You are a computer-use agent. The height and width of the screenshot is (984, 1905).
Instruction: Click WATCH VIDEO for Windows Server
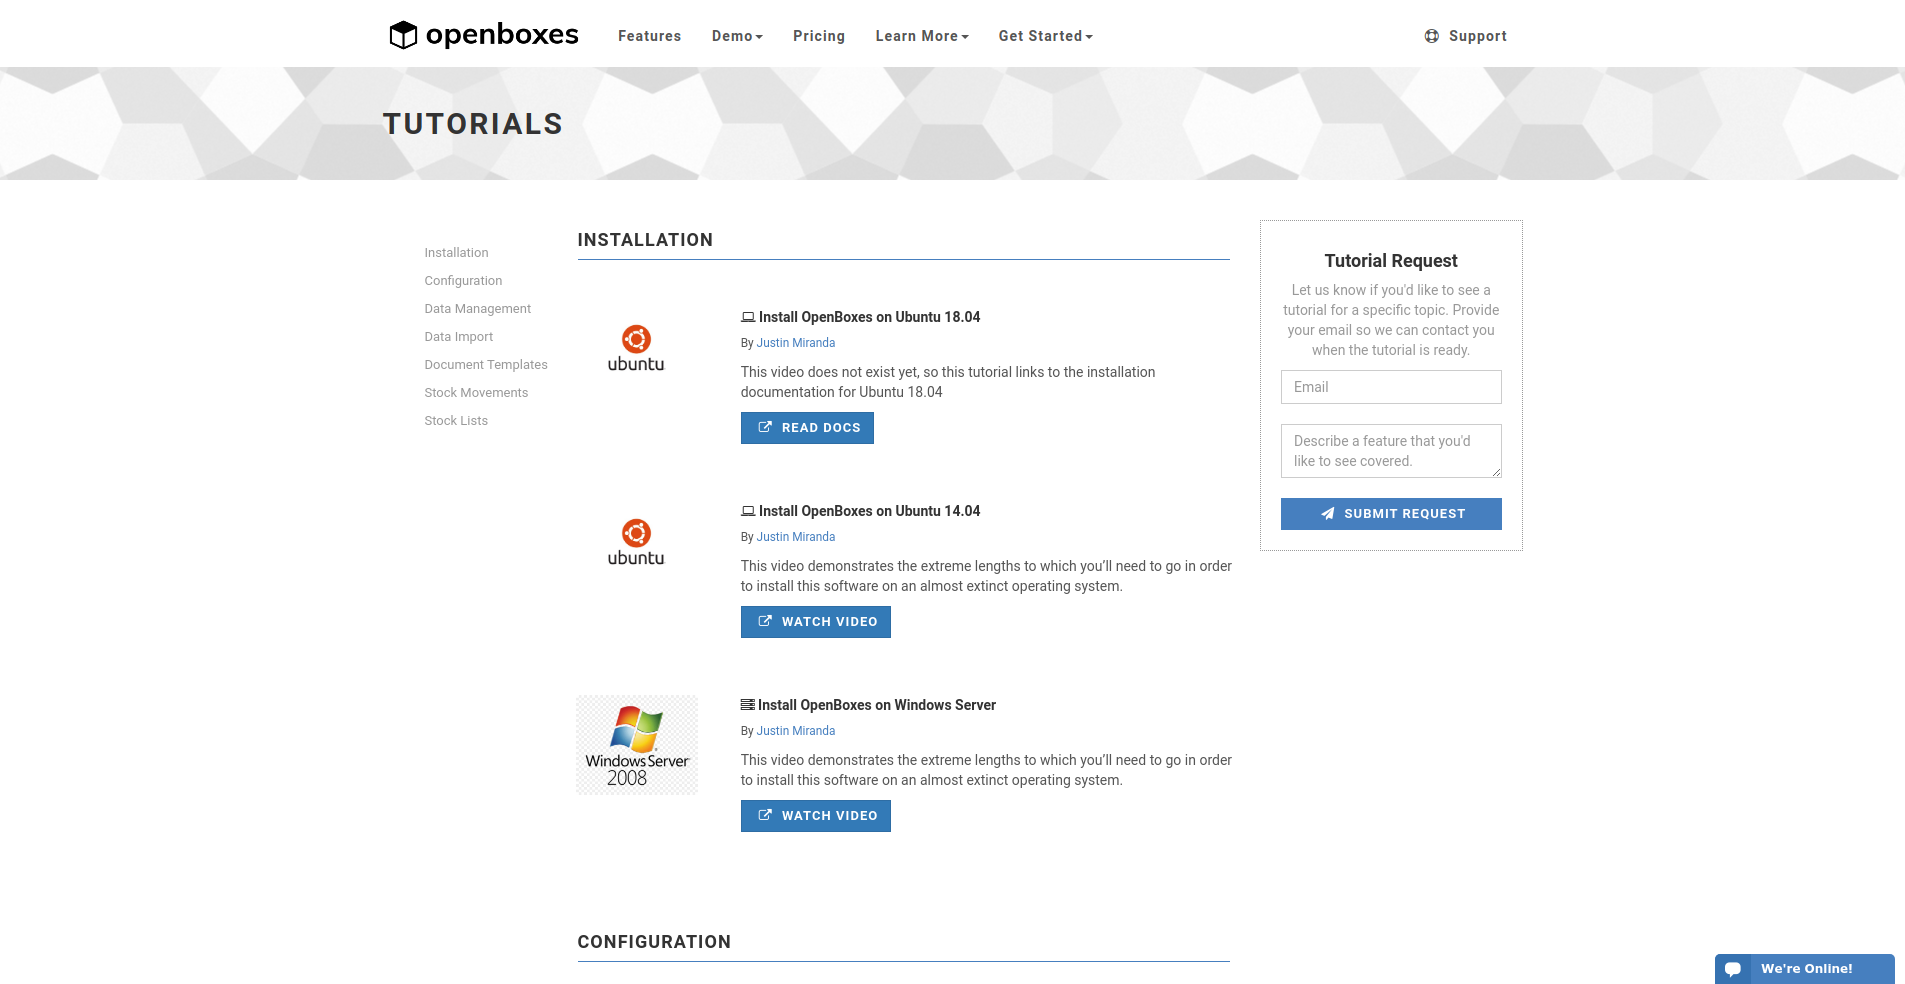(x=816, y=816)
